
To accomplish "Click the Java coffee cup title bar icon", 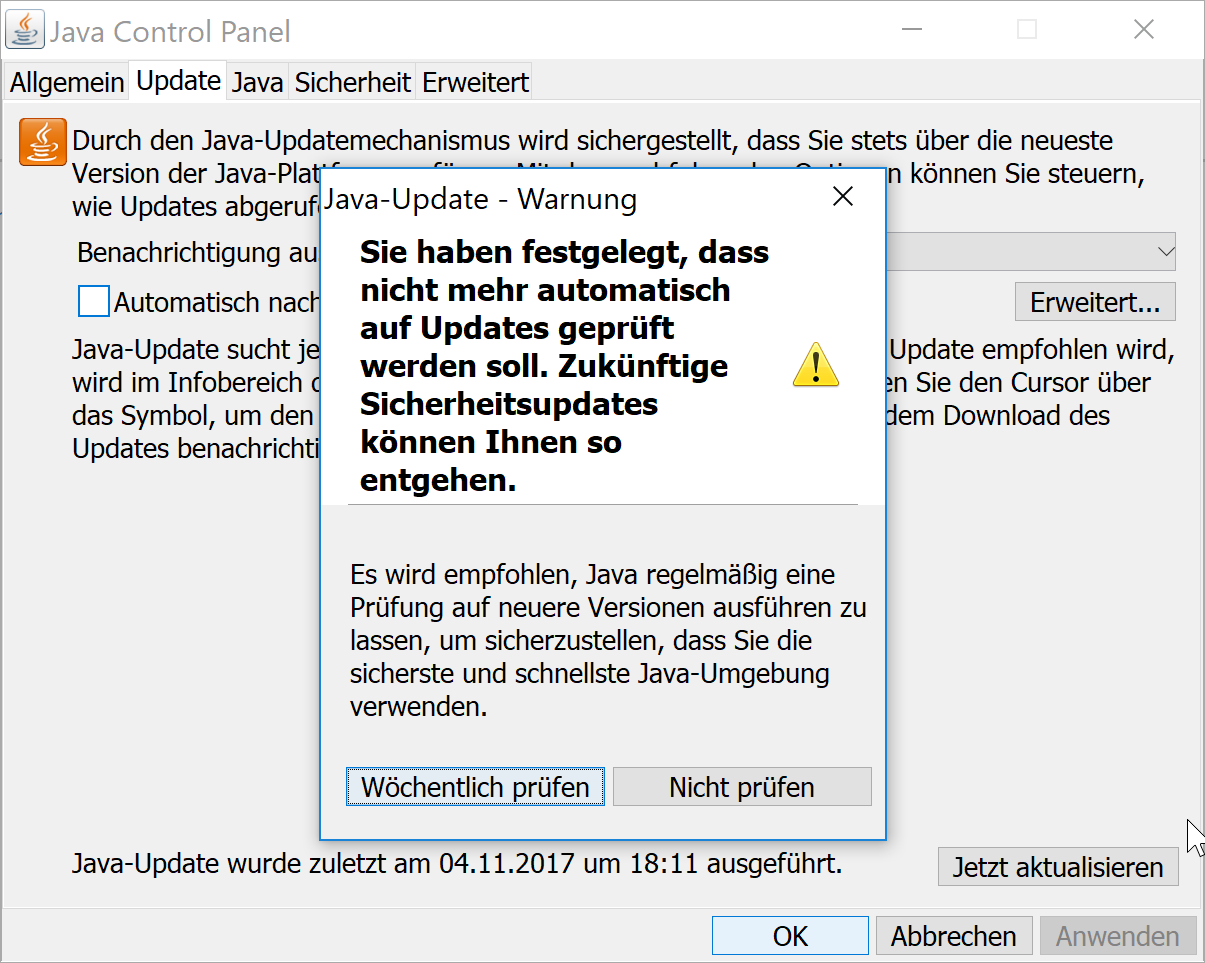I will 25,30.
